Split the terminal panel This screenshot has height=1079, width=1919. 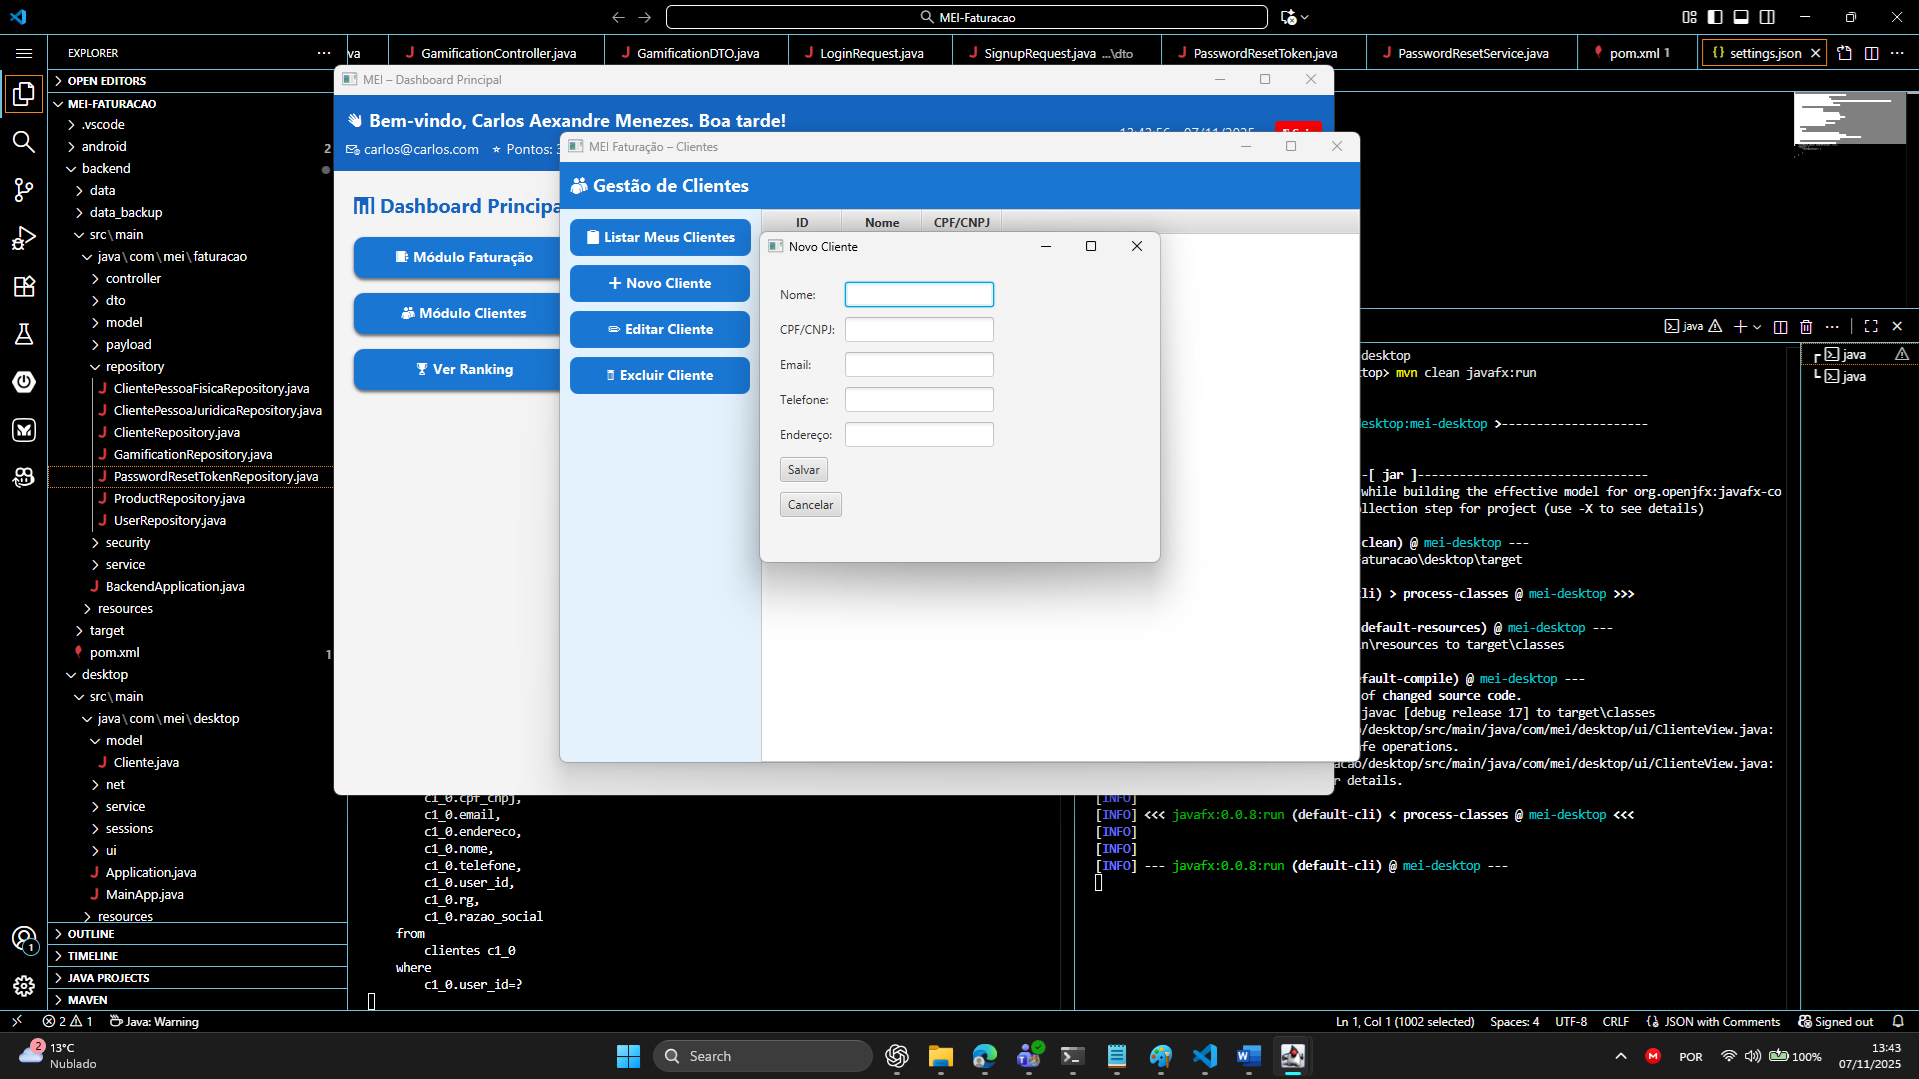tap(1780, 326)
